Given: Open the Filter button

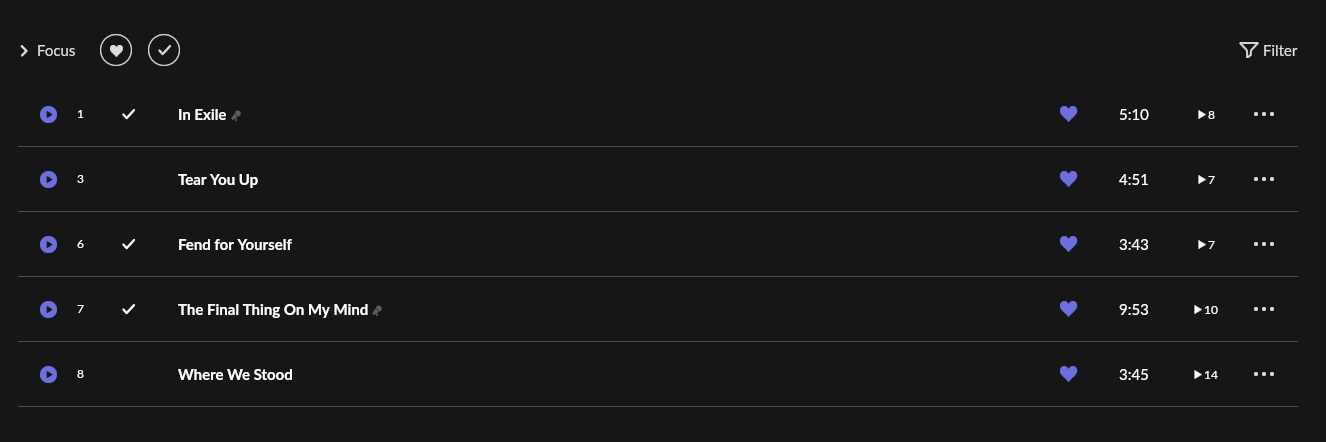Looking at the screenshot, I should (1268, 50).
